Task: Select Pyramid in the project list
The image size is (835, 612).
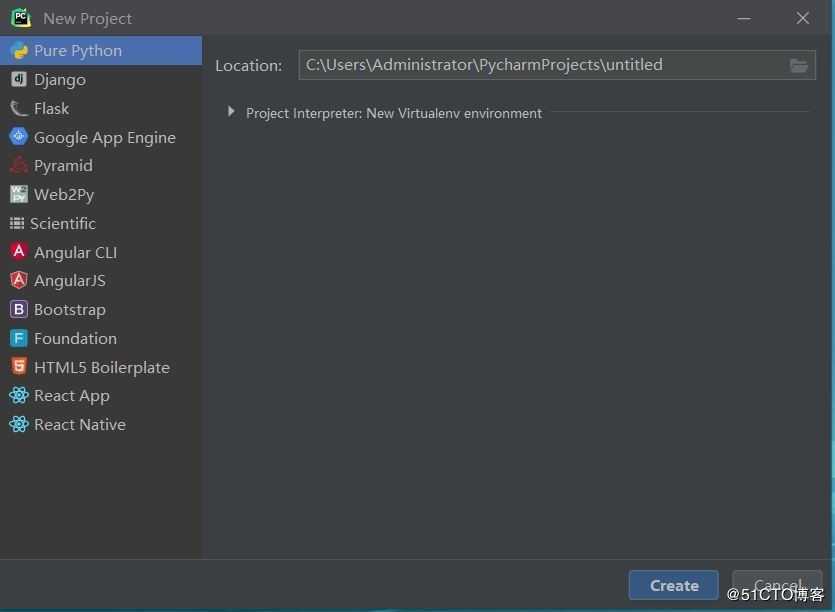Action: pyautogui.click(x=101, y=166)
